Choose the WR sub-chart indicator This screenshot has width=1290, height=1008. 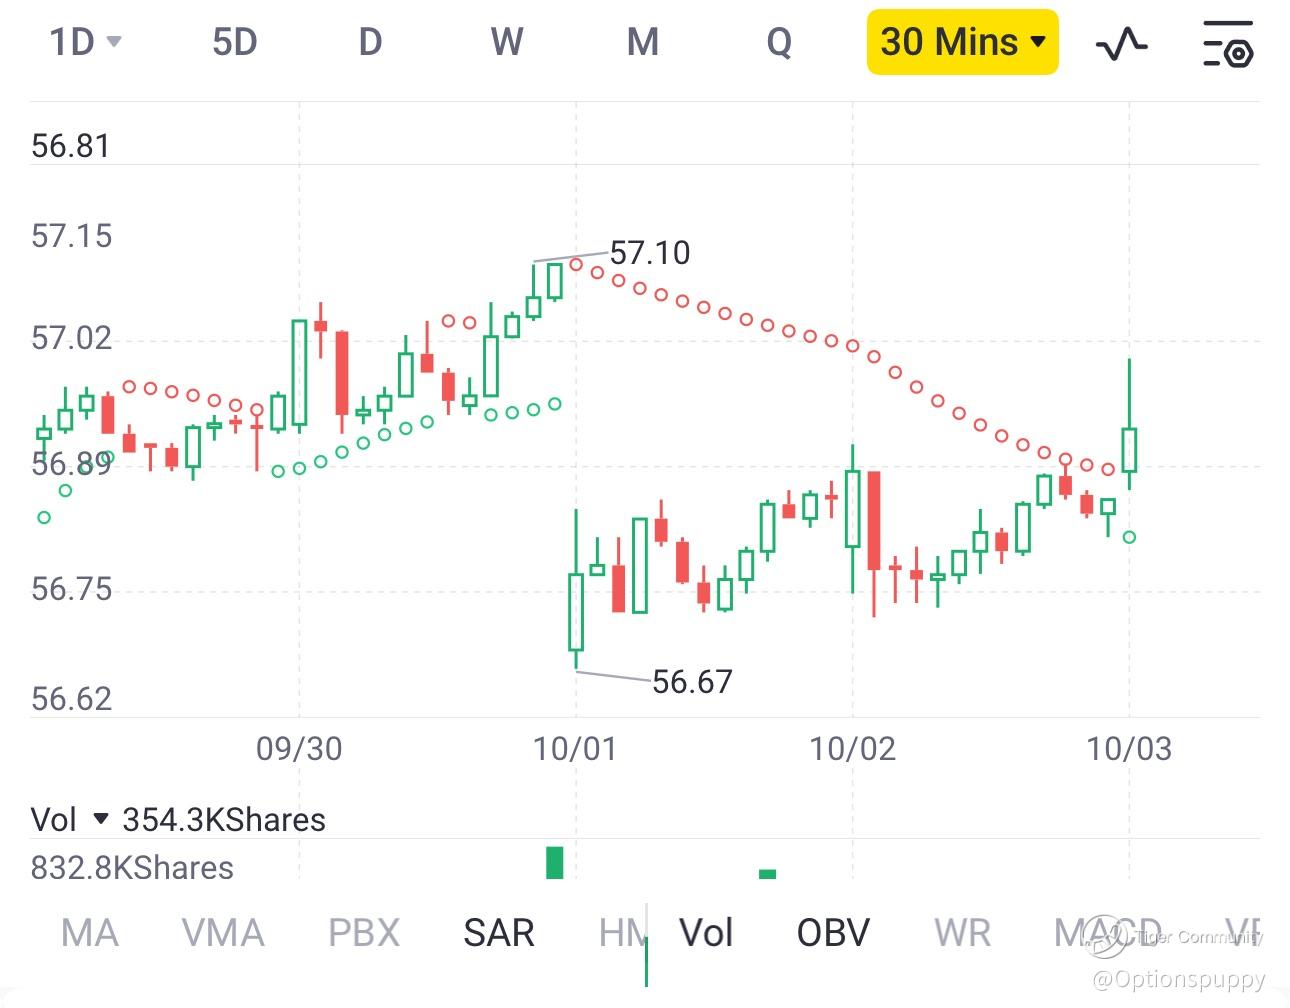(962, 933)
